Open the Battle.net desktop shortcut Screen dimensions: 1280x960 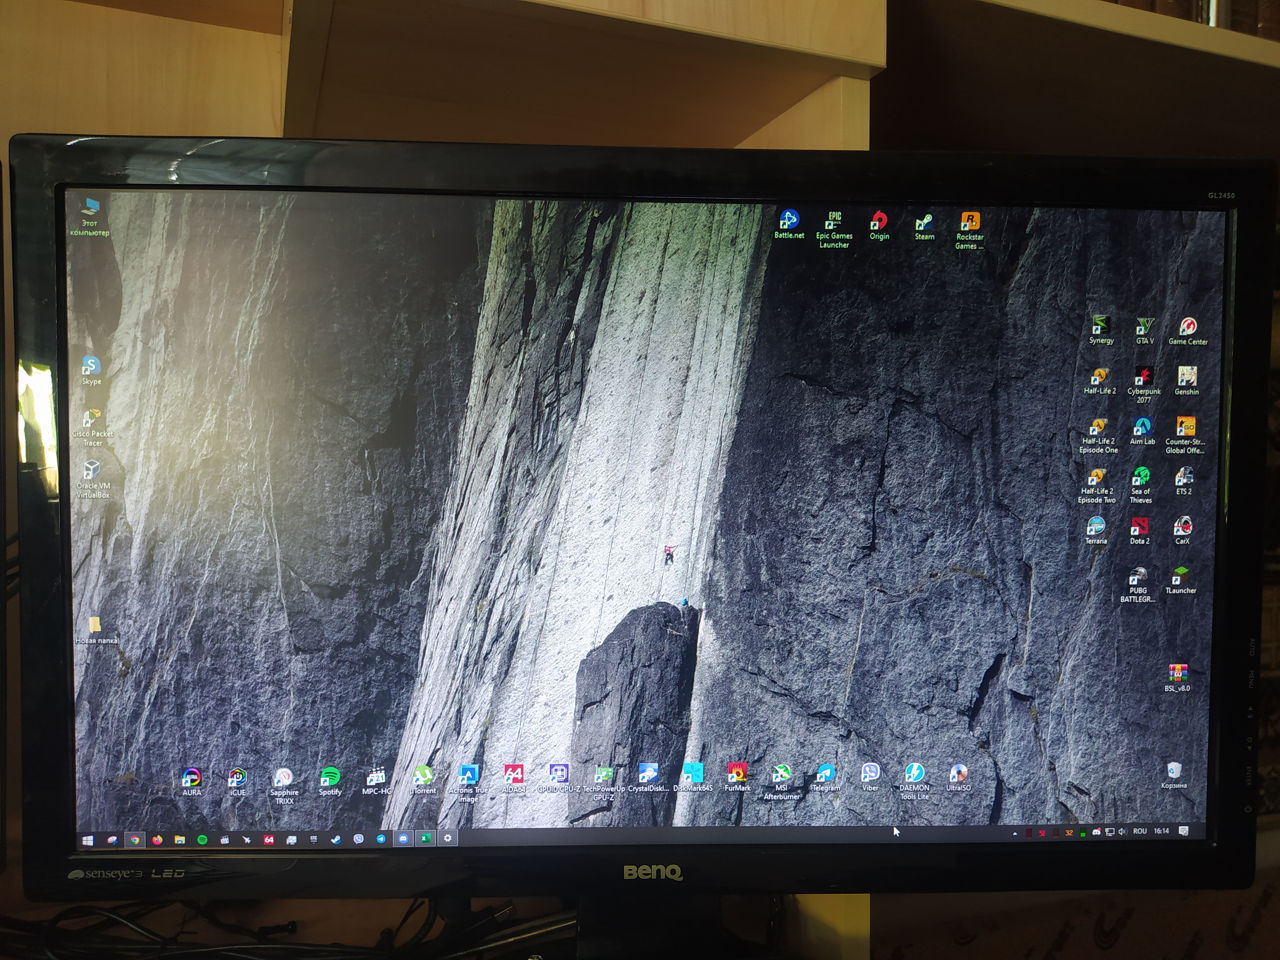[789, 224]
